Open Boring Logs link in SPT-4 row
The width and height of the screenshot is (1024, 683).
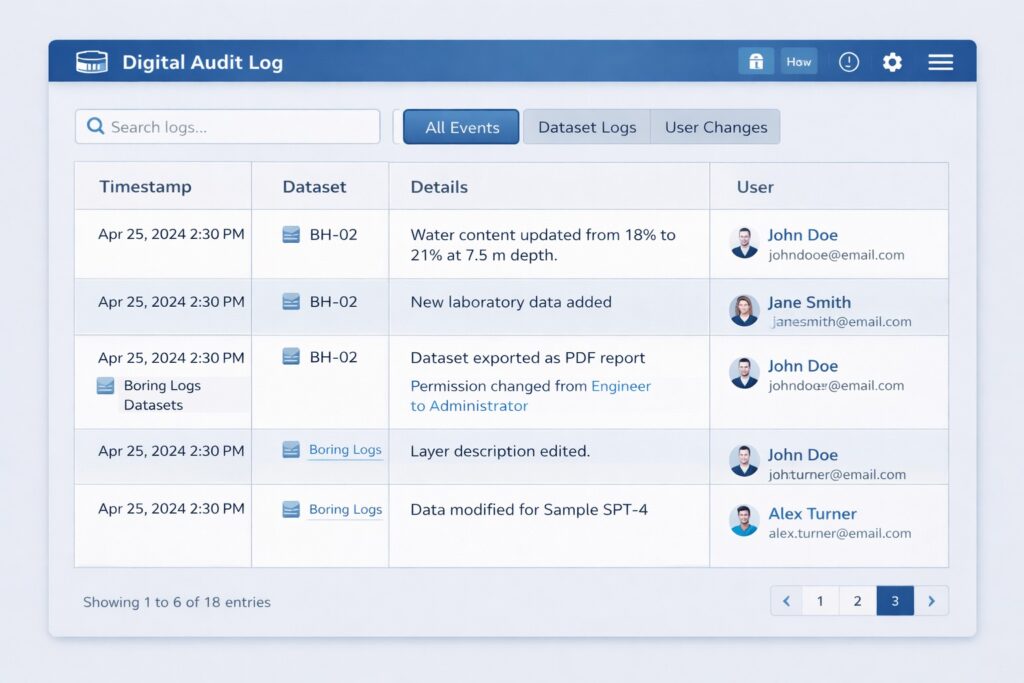point(345,509)
